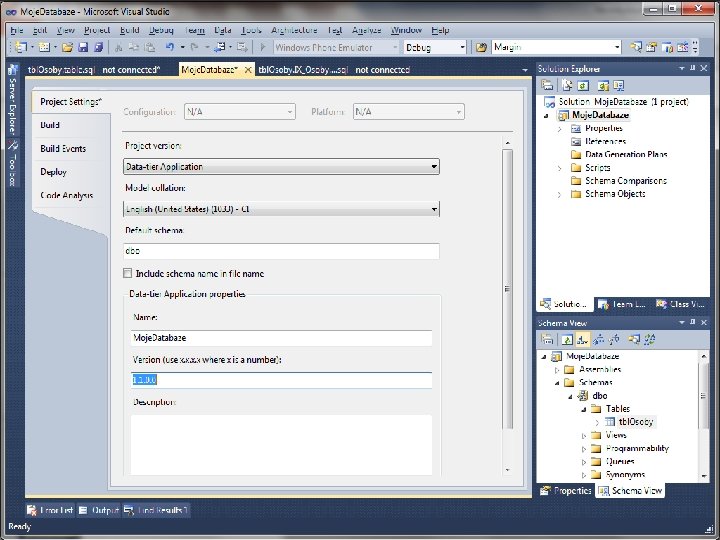Open the Error List panel
Viewport: 720px width, 540px height.
point(50,510)
